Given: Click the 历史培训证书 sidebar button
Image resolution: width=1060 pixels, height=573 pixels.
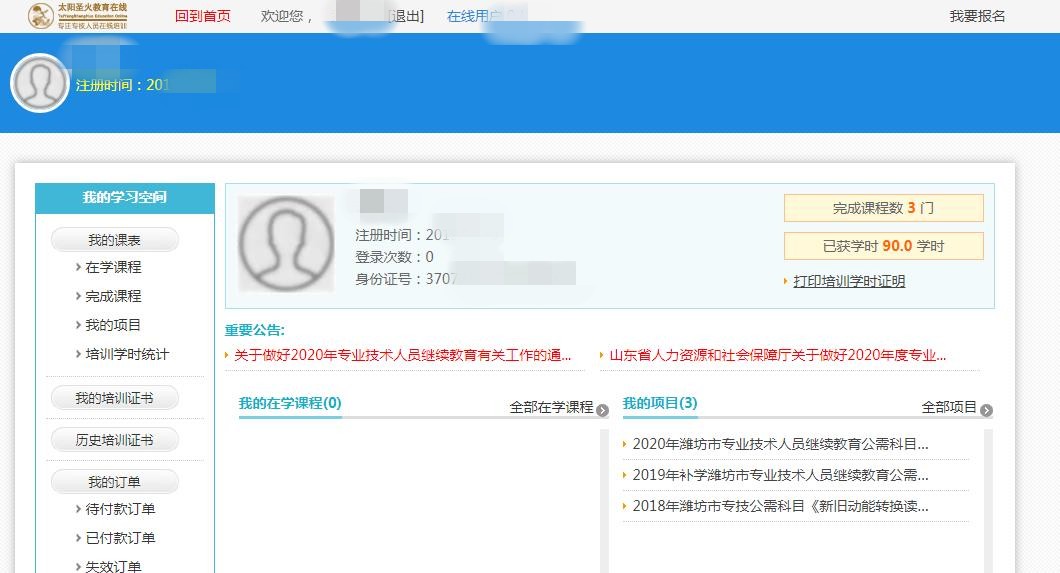Looking at the screenshot, I should (x=114, y=440).
